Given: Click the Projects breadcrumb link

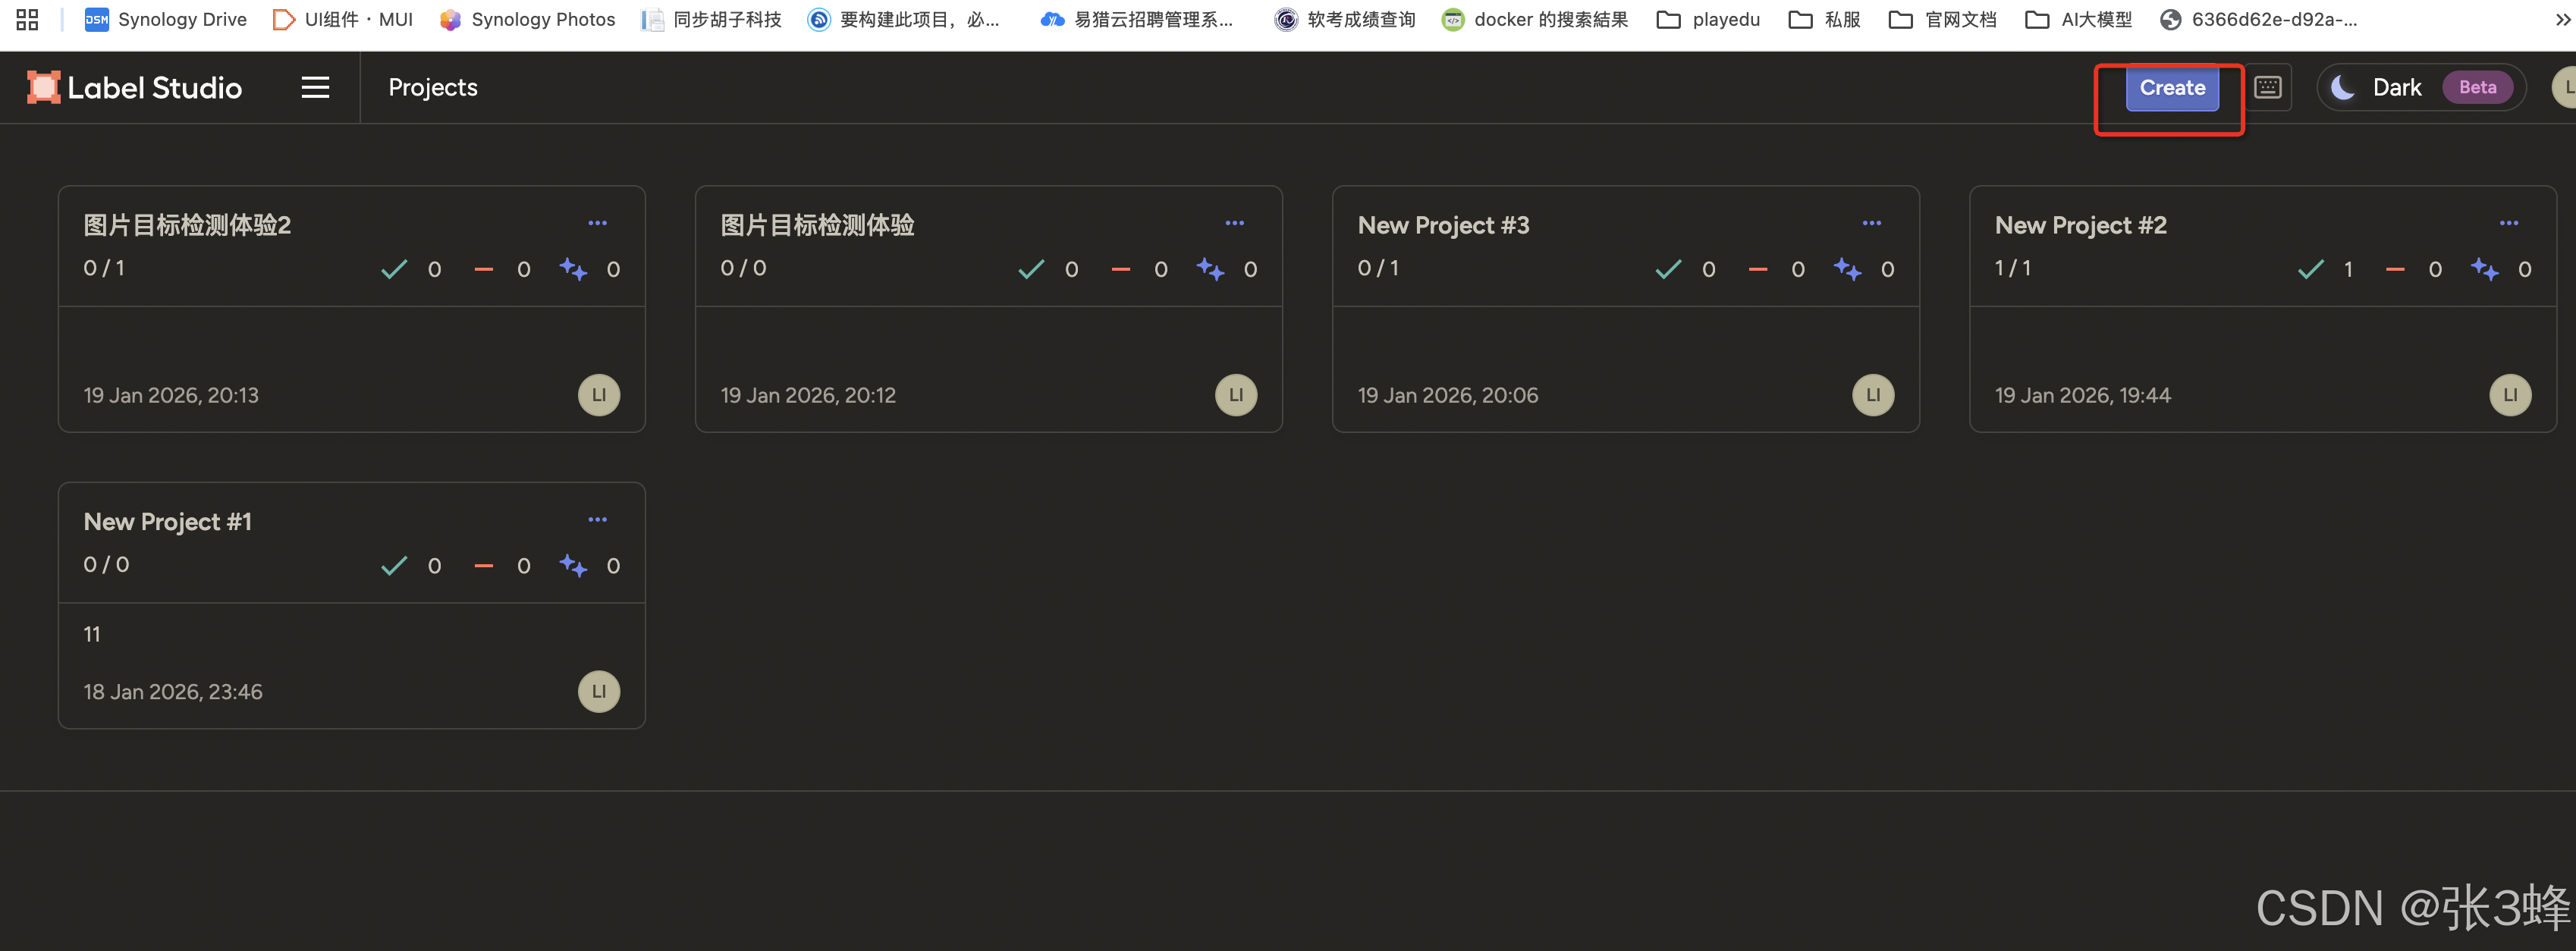Looking at the screenshot, I should [432, 87].
